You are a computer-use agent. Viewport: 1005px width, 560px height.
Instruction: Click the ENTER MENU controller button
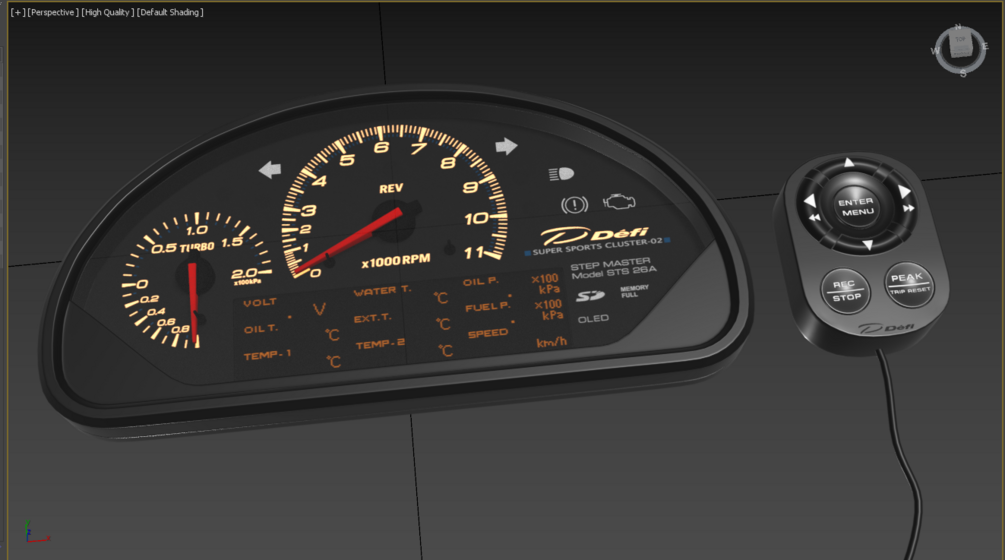point(857,206)
